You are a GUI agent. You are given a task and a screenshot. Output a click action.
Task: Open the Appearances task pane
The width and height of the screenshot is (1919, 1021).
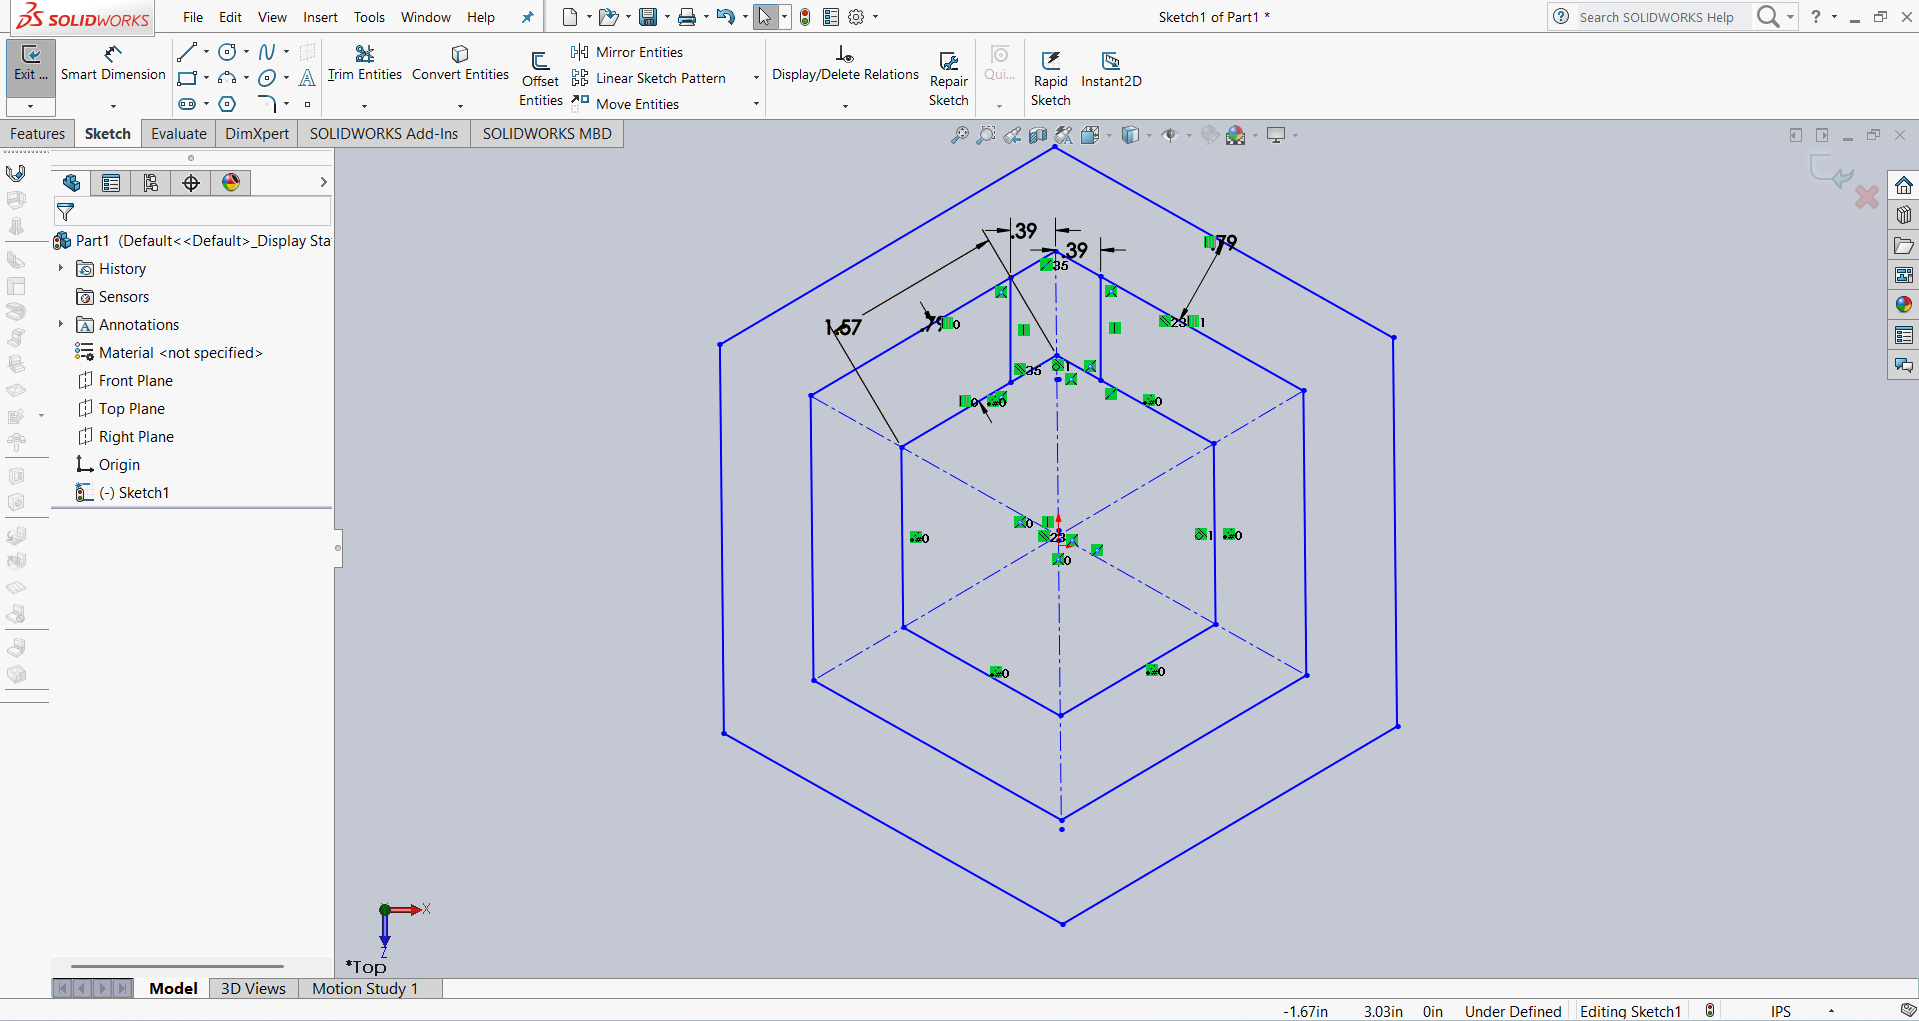pos(1903,304)
